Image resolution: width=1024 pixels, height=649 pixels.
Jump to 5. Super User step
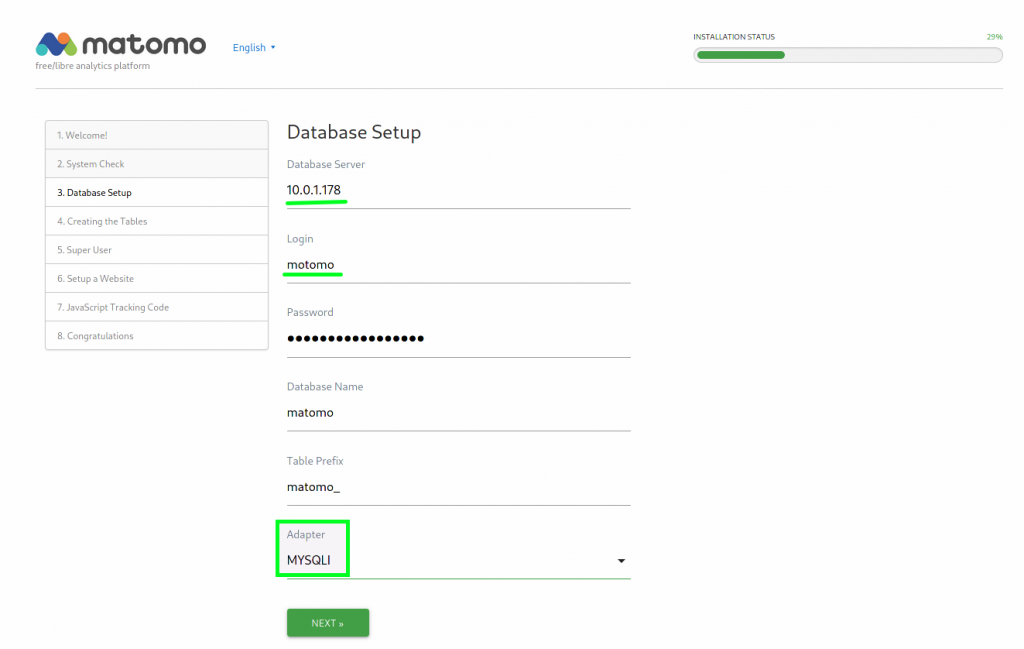click(157, 250)
